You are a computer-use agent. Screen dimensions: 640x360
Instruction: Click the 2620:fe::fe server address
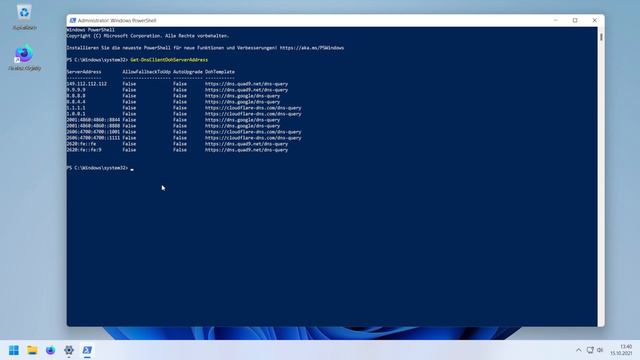(x=81, y=144)
